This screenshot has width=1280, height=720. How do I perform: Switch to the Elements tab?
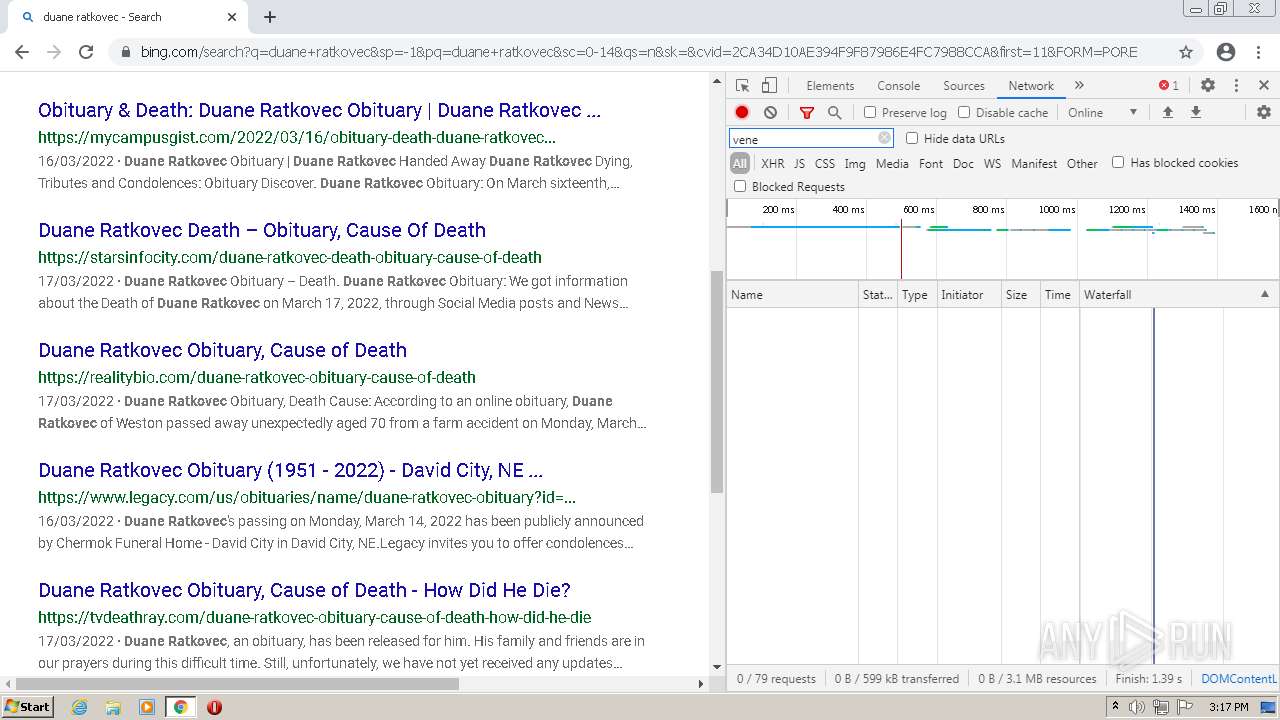[830, 86]
